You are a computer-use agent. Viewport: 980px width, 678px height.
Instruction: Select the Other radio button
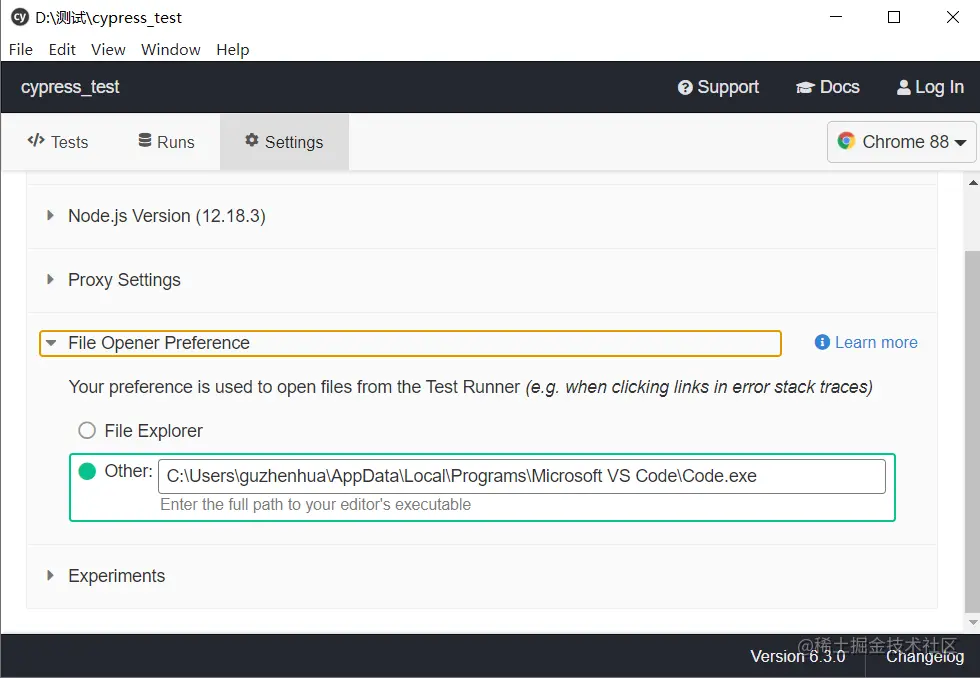click(87, 471)
